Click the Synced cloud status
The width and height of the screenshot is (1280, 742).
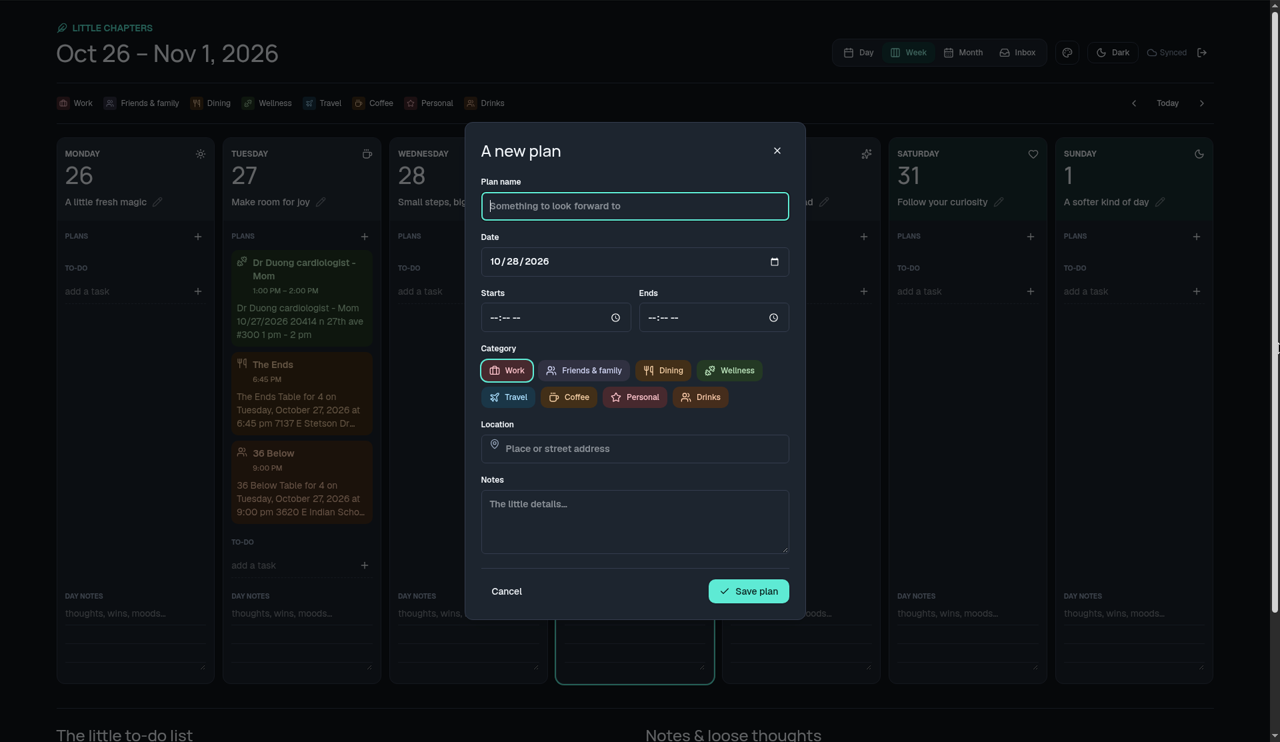1167,53
